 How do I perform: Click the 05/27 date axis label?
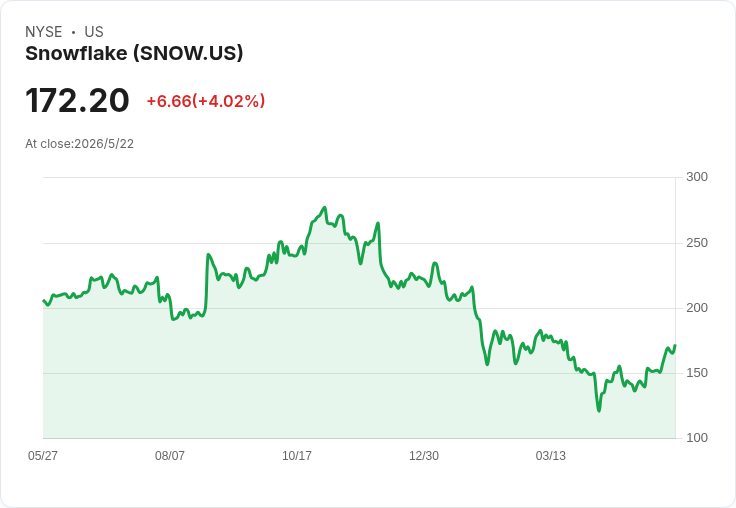[43, 455]
